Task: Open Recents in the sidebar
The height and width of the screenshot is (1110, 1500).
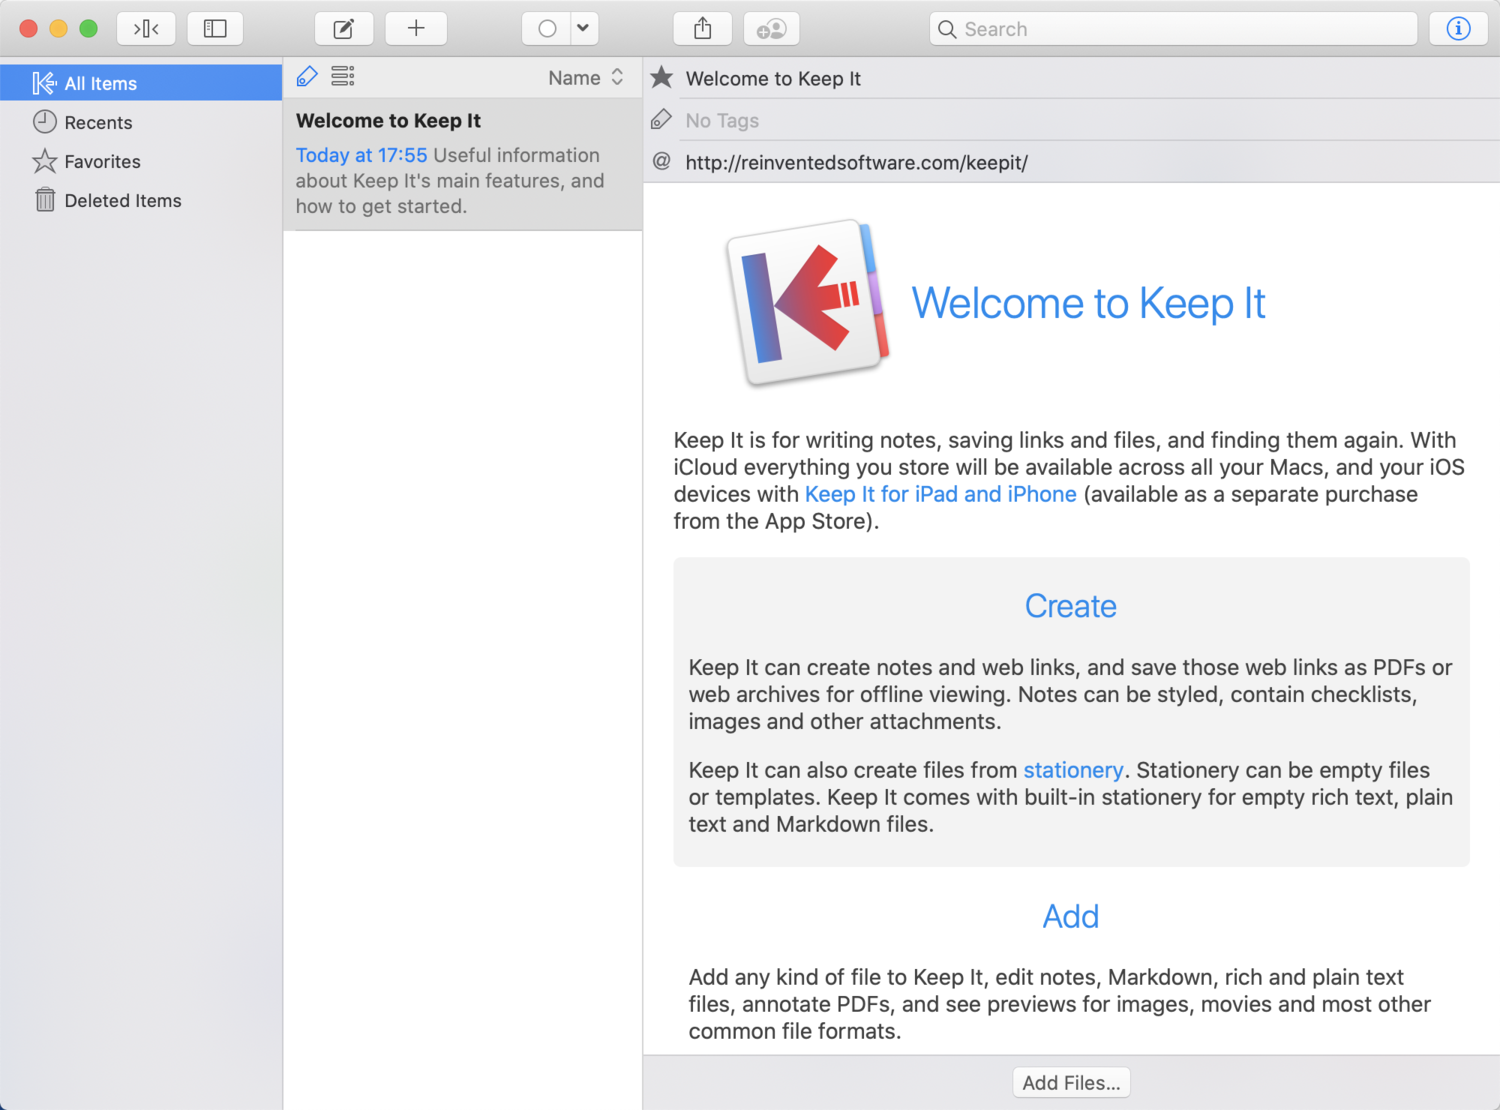Action: click(x=141, y=122)
